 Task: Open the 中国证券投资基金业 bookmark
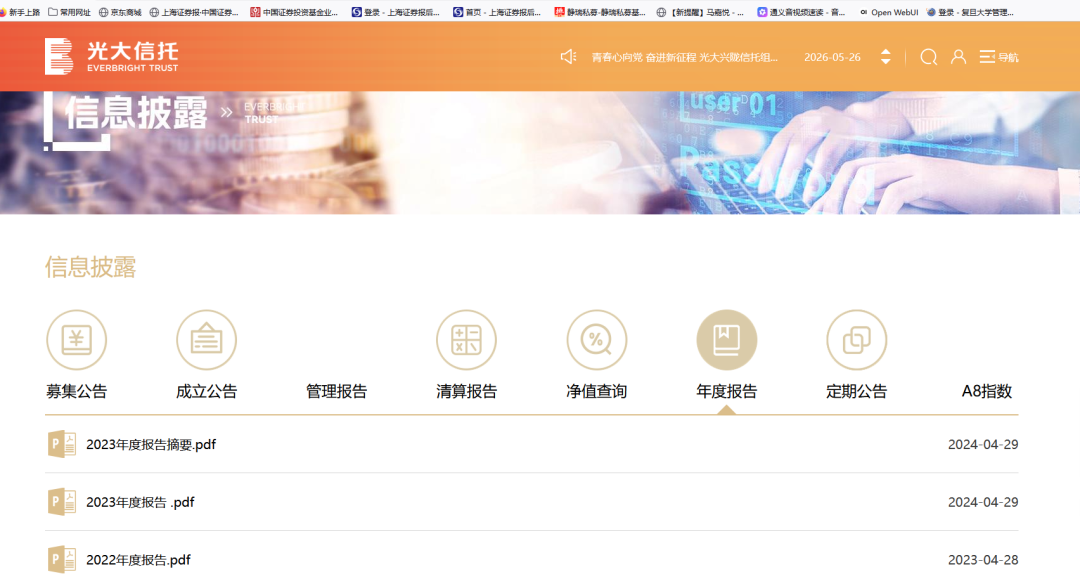coord(294,12)
